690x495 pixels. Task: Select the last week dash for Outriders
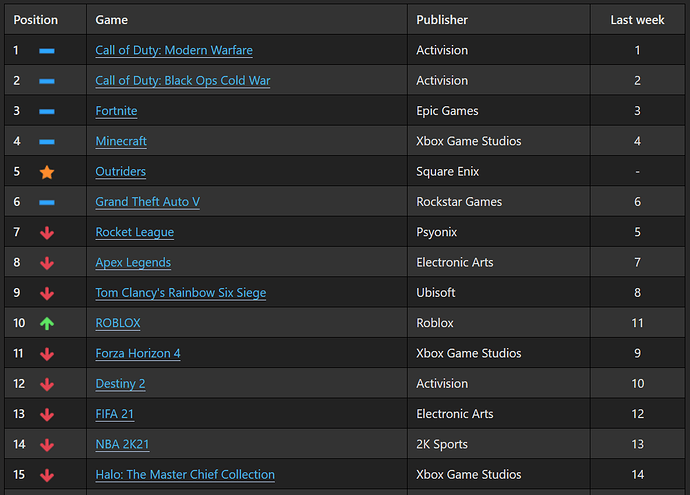(637, 172)
